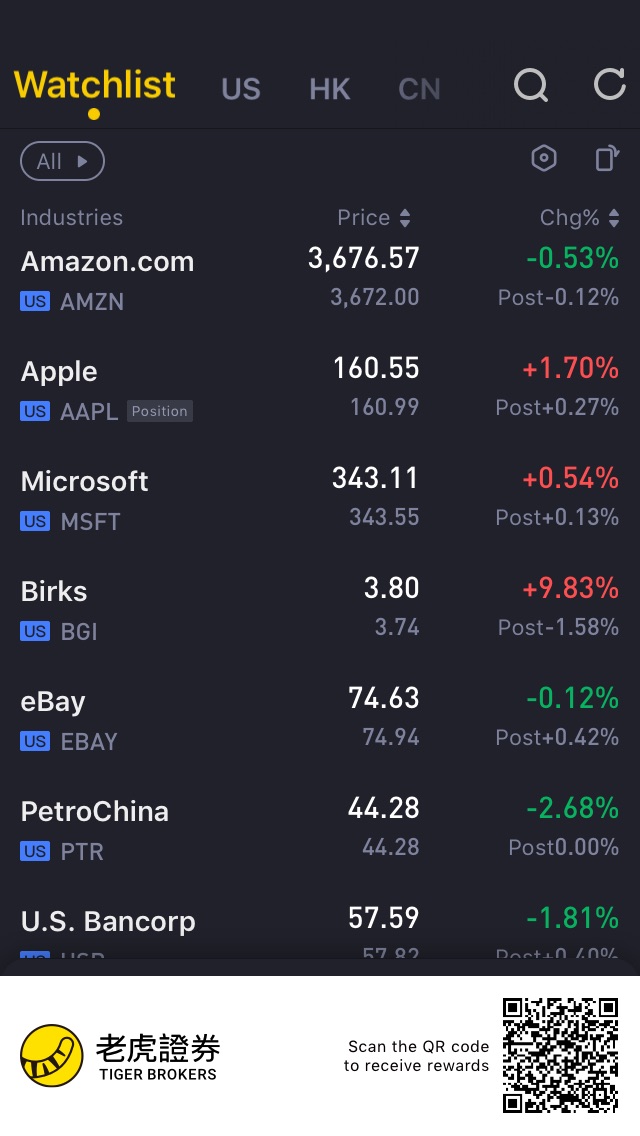Expand the Microsoft MSFT row
640x1136 pixels.
[x=320, y=499]
